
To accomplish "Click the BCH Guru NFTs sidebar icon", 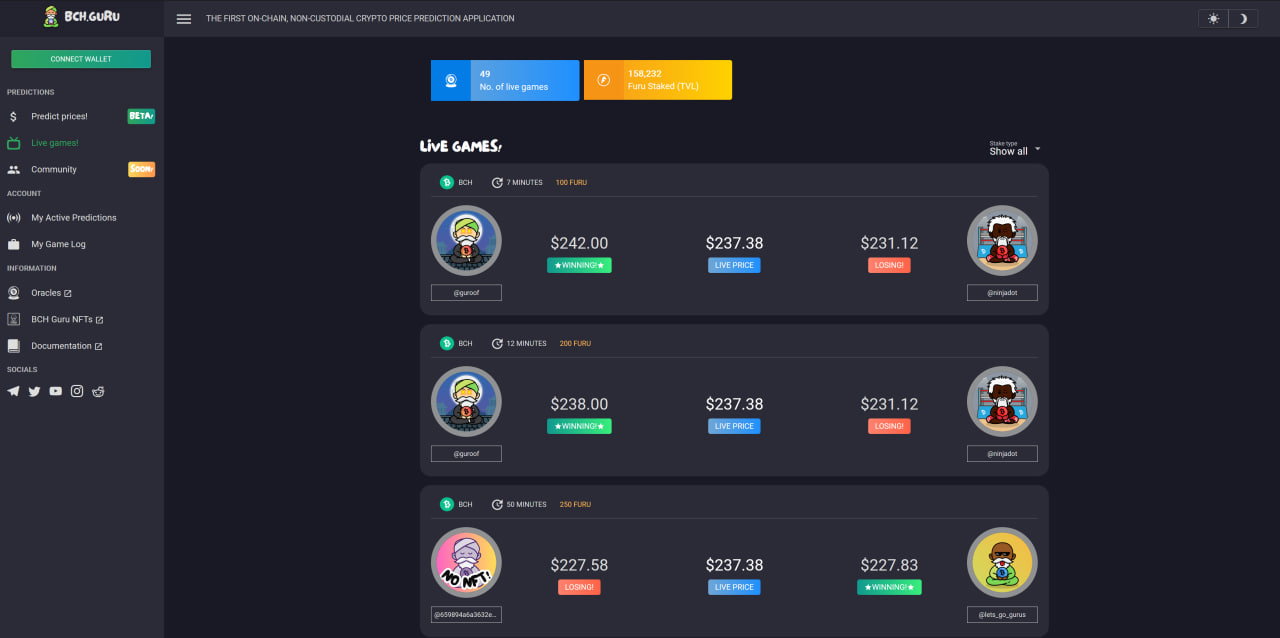I will (13, 319).
